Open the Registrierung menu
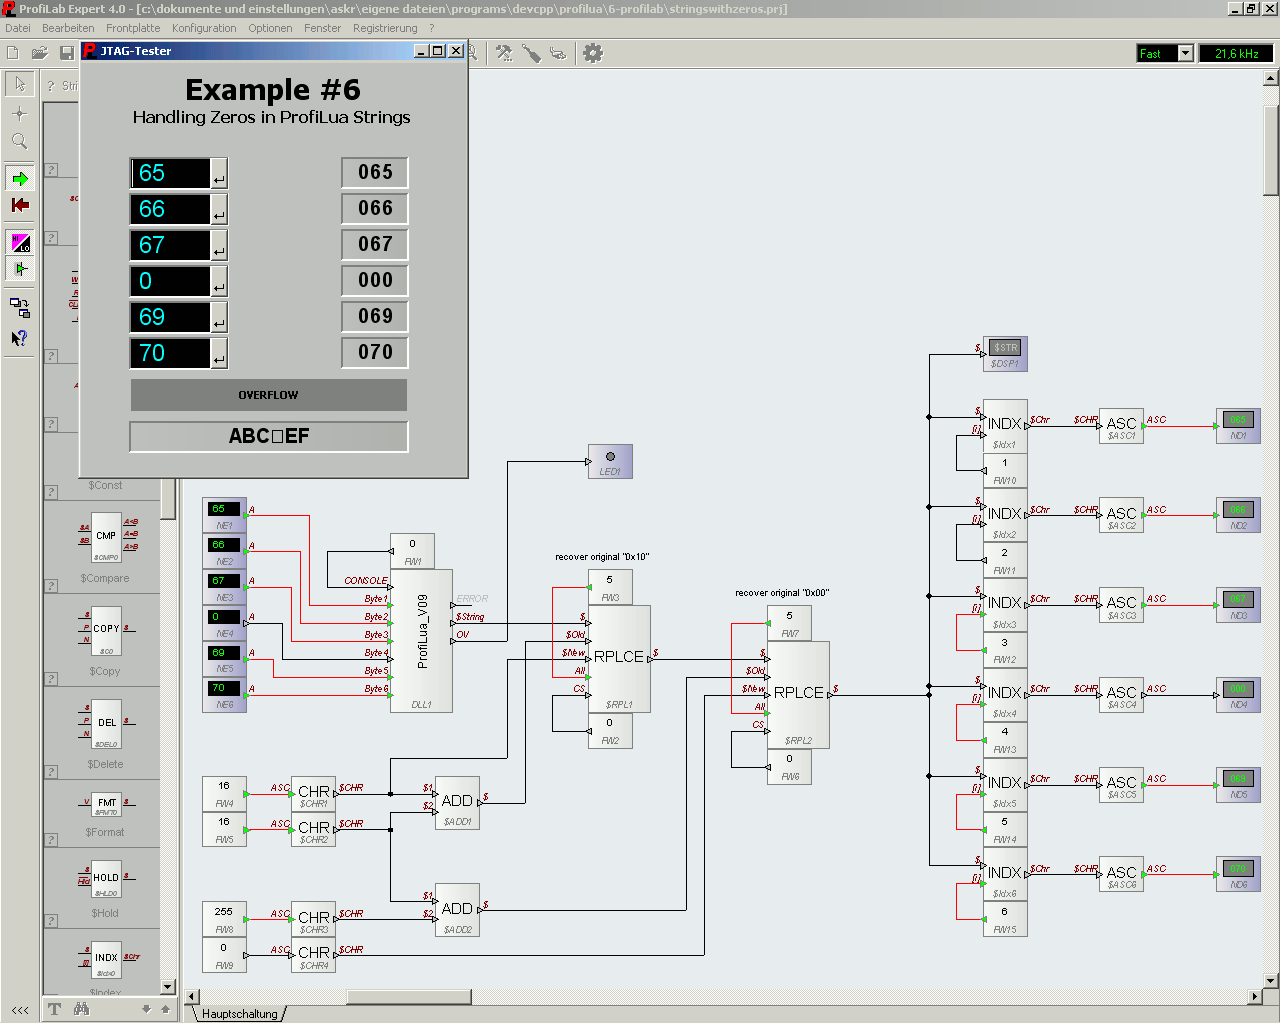 [x=385, y=28]
